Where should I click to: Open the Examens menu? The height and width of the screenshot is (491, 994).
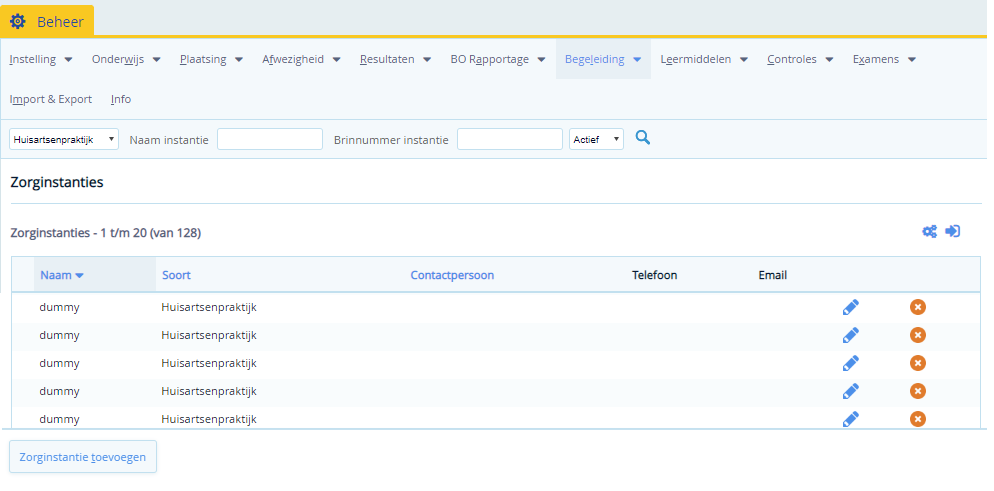[x=884, y=59]
